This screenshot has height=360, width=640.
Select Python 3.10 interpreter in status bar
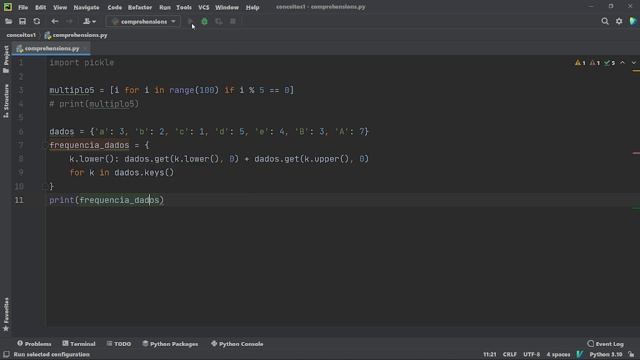606,354
